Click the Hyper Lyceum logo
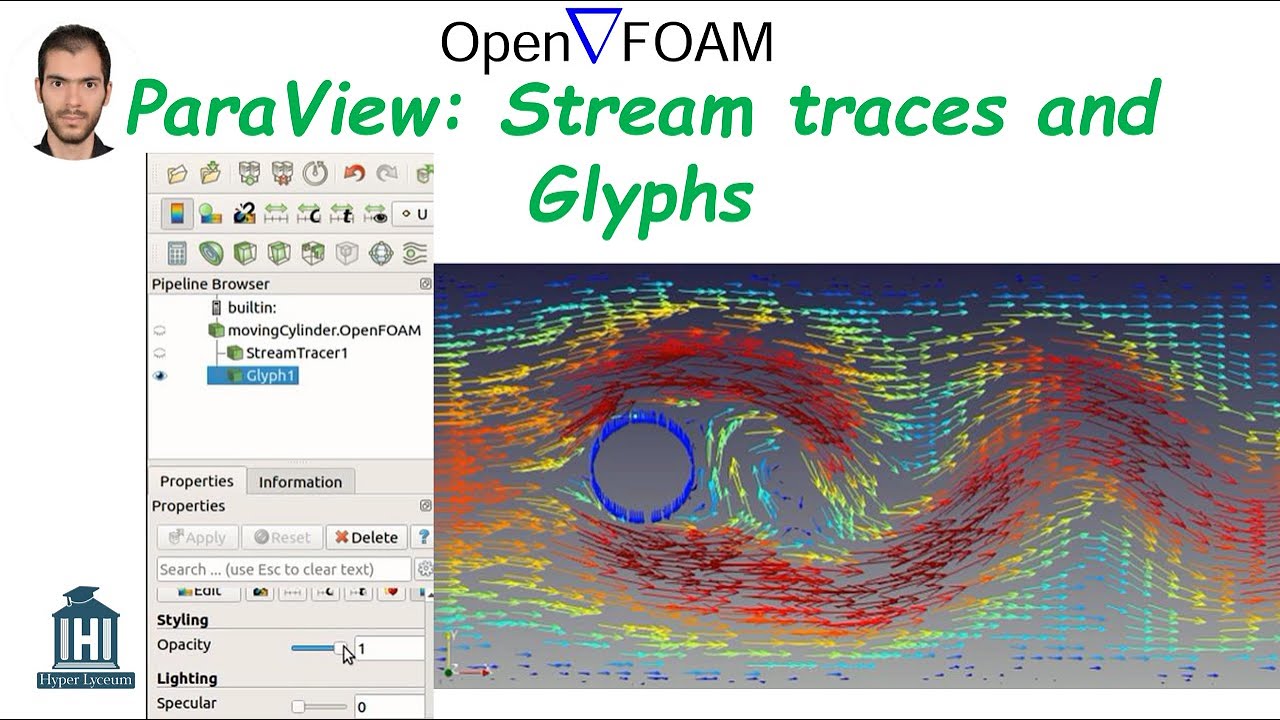The width and height of the screenshot is (1280, 720). (x=85, y=637)
